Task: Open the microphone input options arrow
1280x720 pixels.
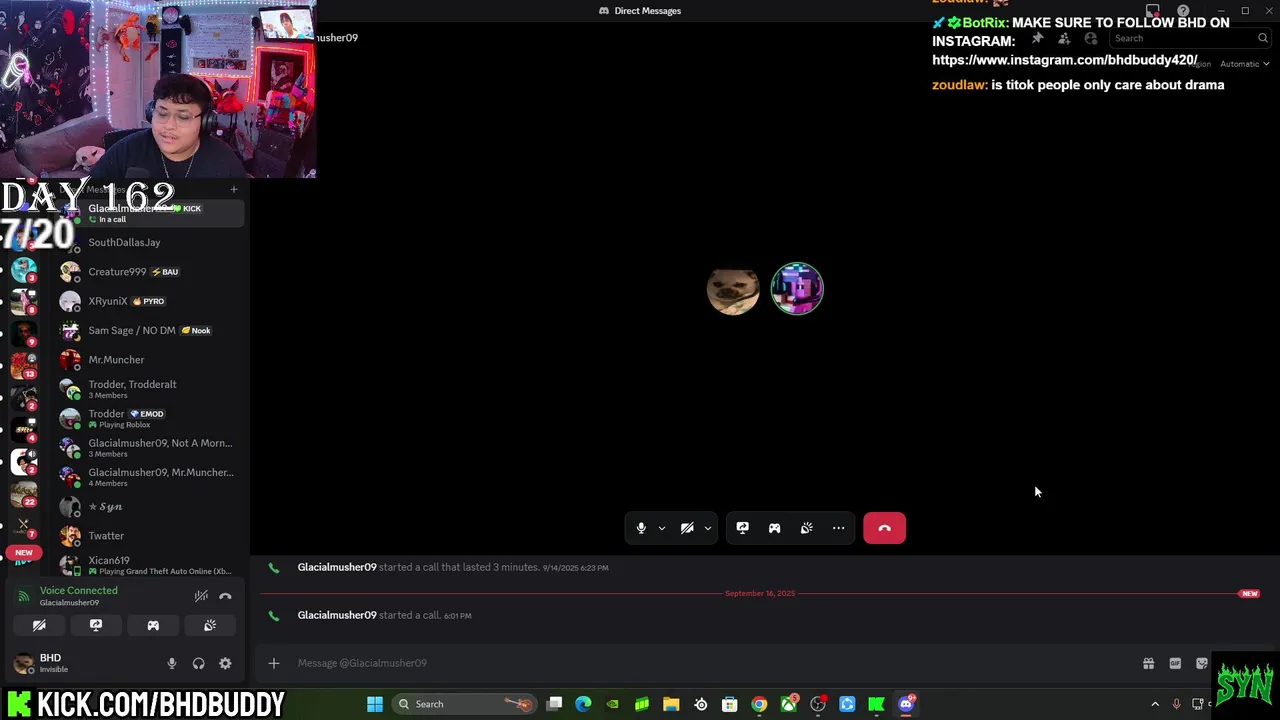Action: (661, 528)
